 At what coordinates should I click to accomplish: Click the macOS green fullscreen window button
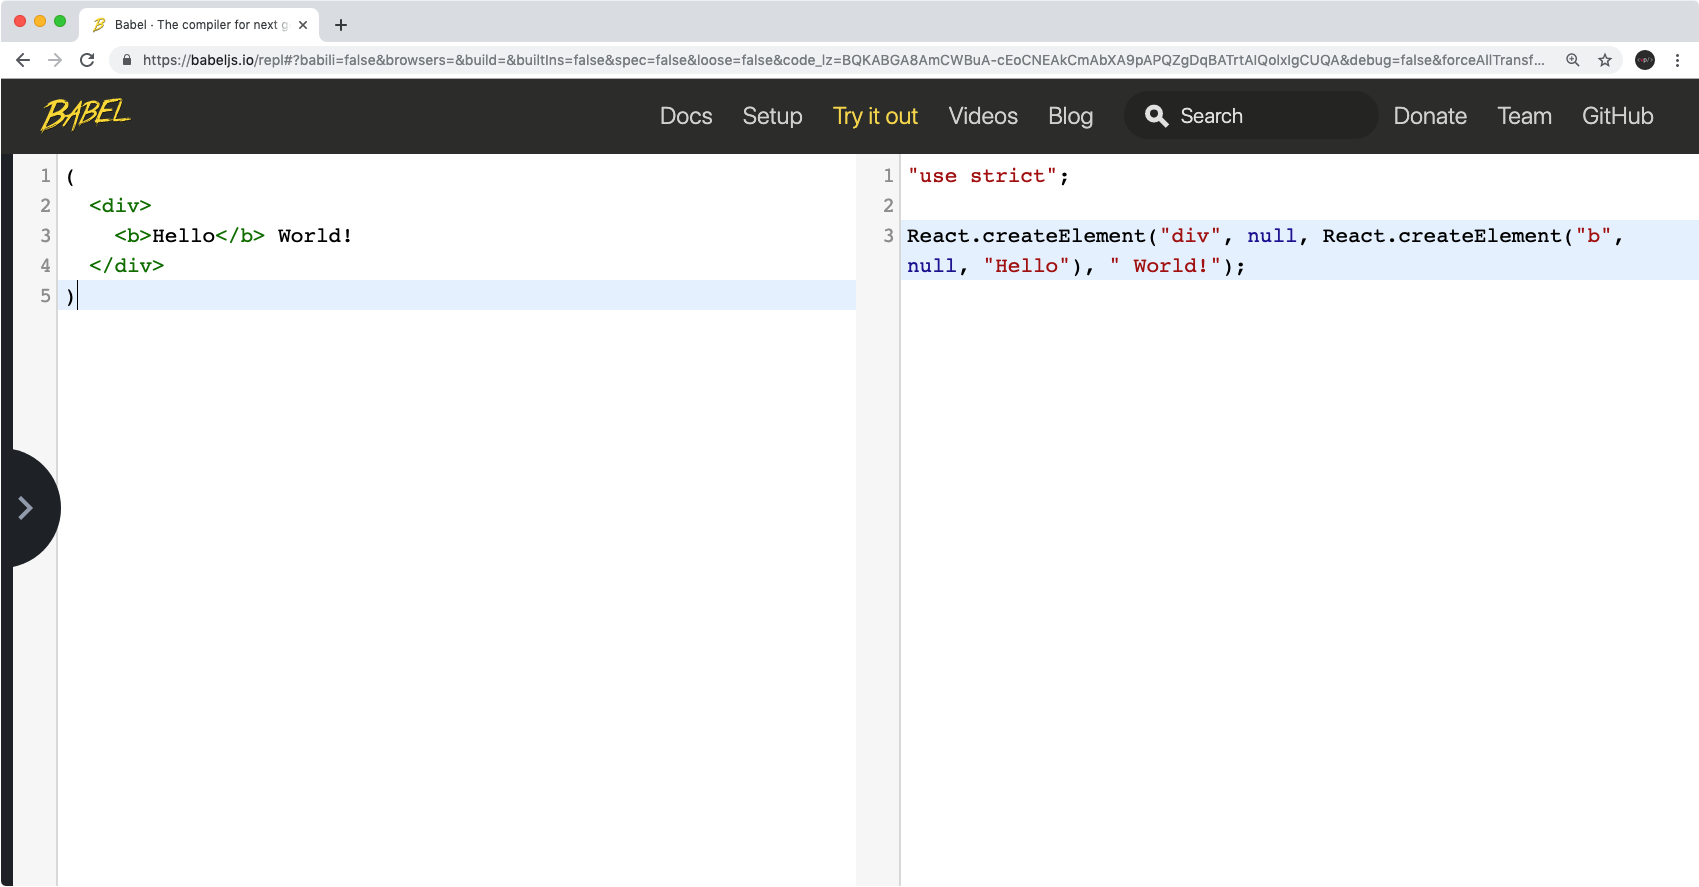point(60,21)
